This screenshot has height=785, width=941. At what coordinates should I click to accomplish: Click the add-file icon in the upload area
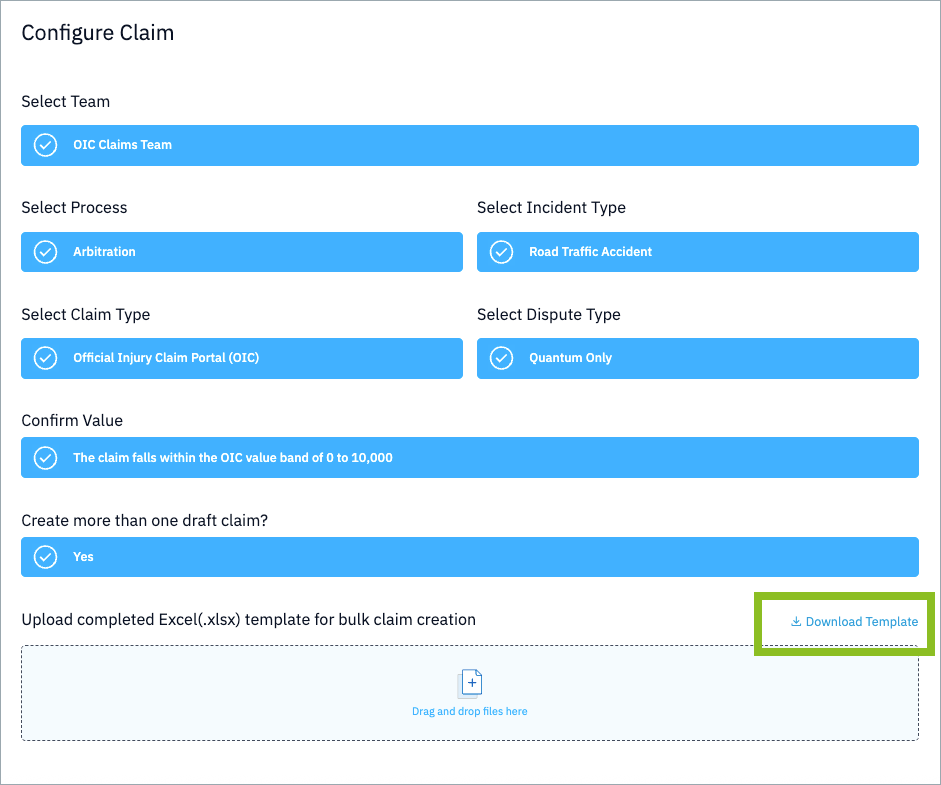click(470, 682)
